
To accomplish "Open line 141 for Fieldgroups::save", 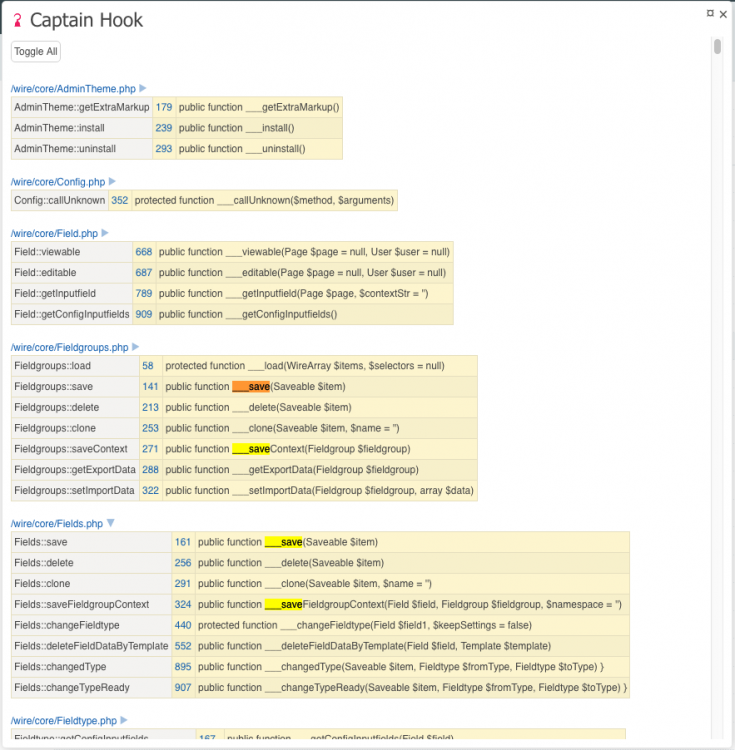I will (x=150, y=386).
